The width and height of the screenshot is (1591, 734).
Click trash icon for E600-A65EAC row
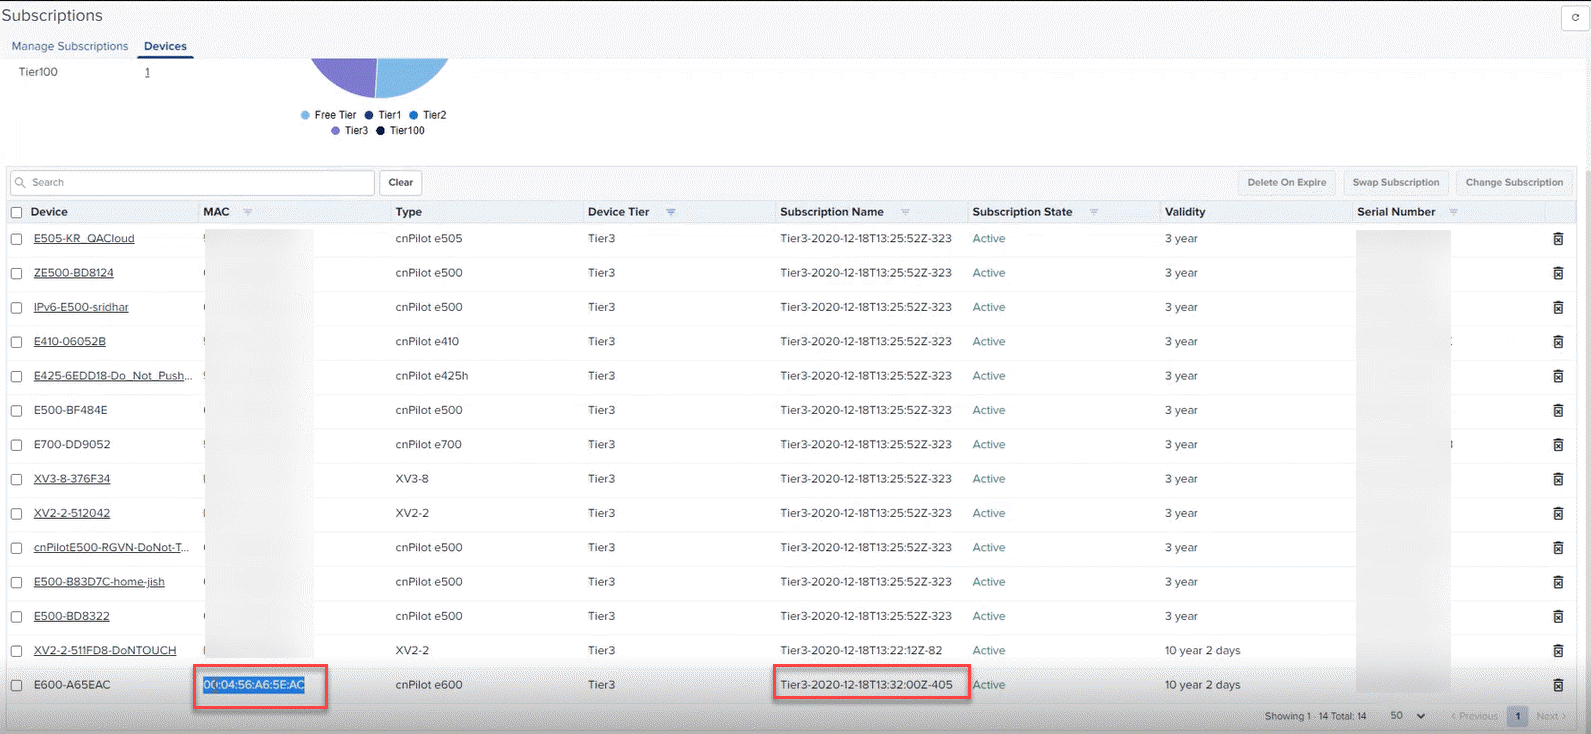tap(1557, 685)
